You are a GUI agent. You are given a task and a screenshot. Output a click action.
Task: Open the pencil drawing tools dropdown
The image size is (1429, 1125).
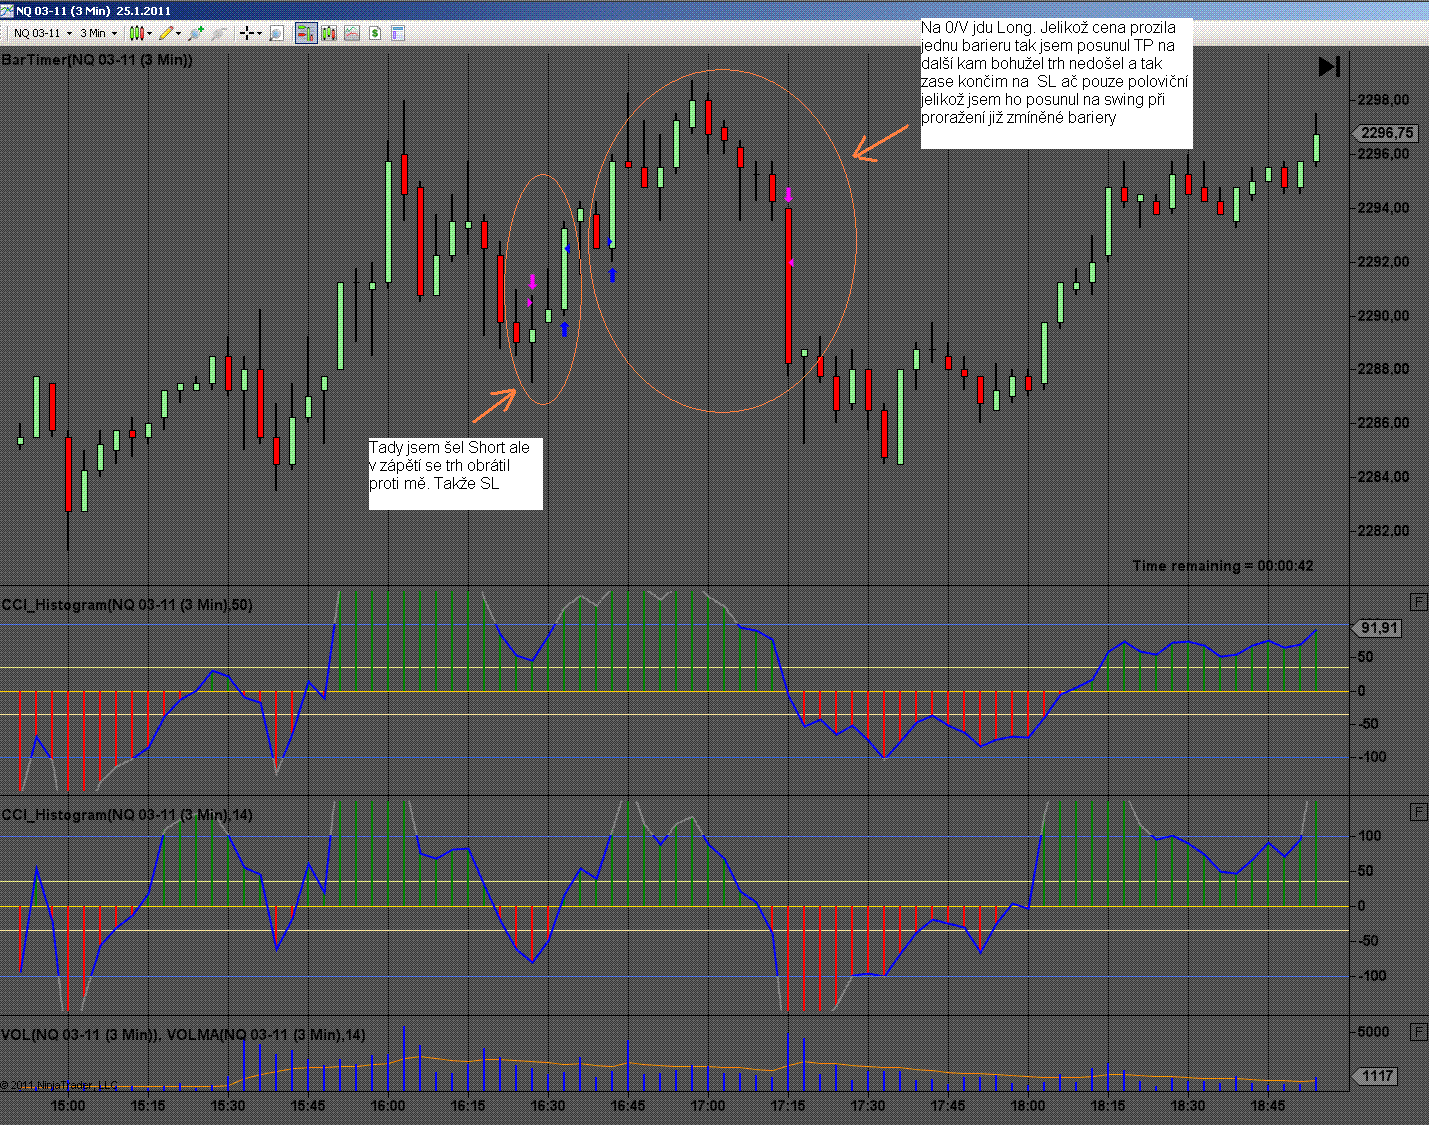tap(169, 33)
